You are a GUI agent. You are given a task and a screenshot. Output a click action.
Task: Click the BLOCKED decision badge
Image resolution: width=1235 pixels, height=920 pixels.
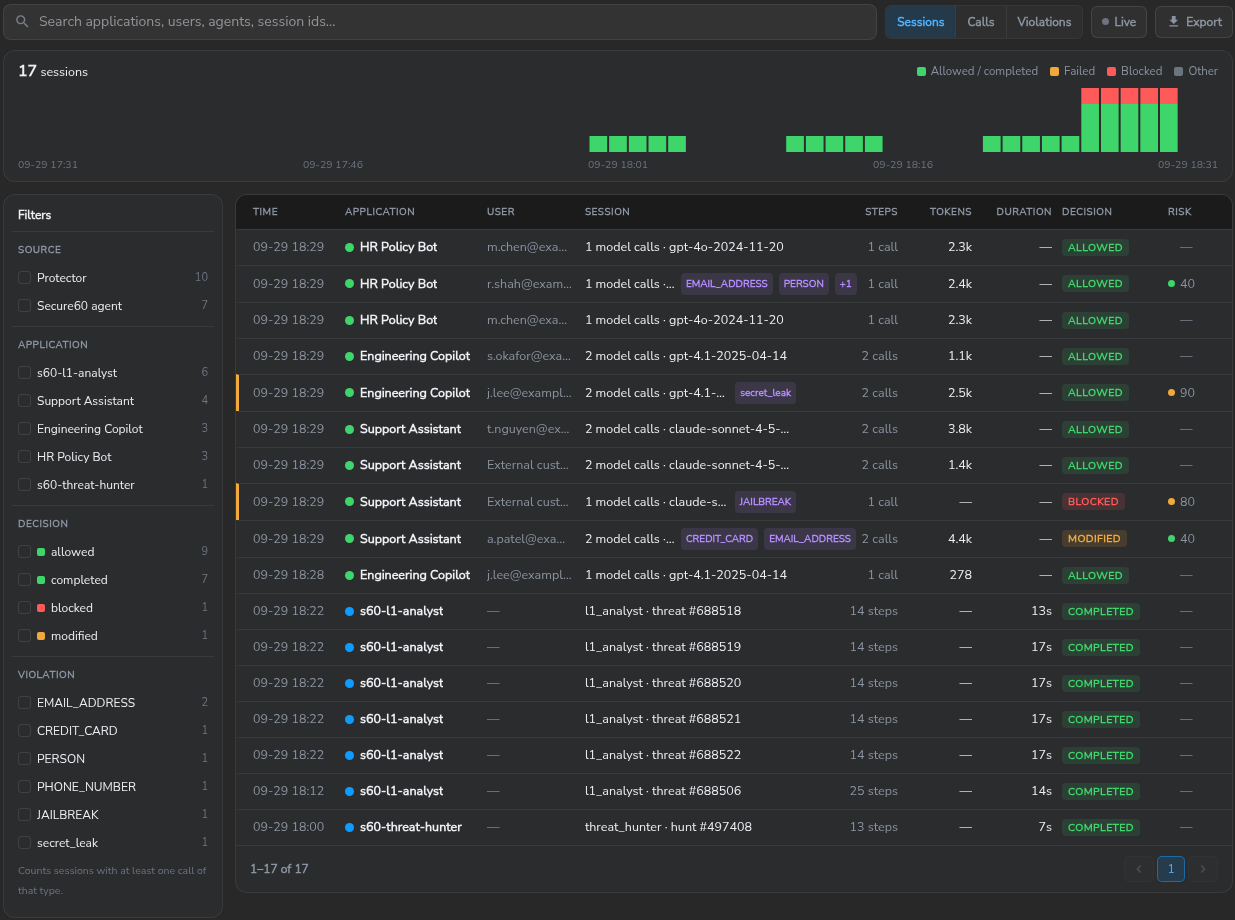point(1093,502)
